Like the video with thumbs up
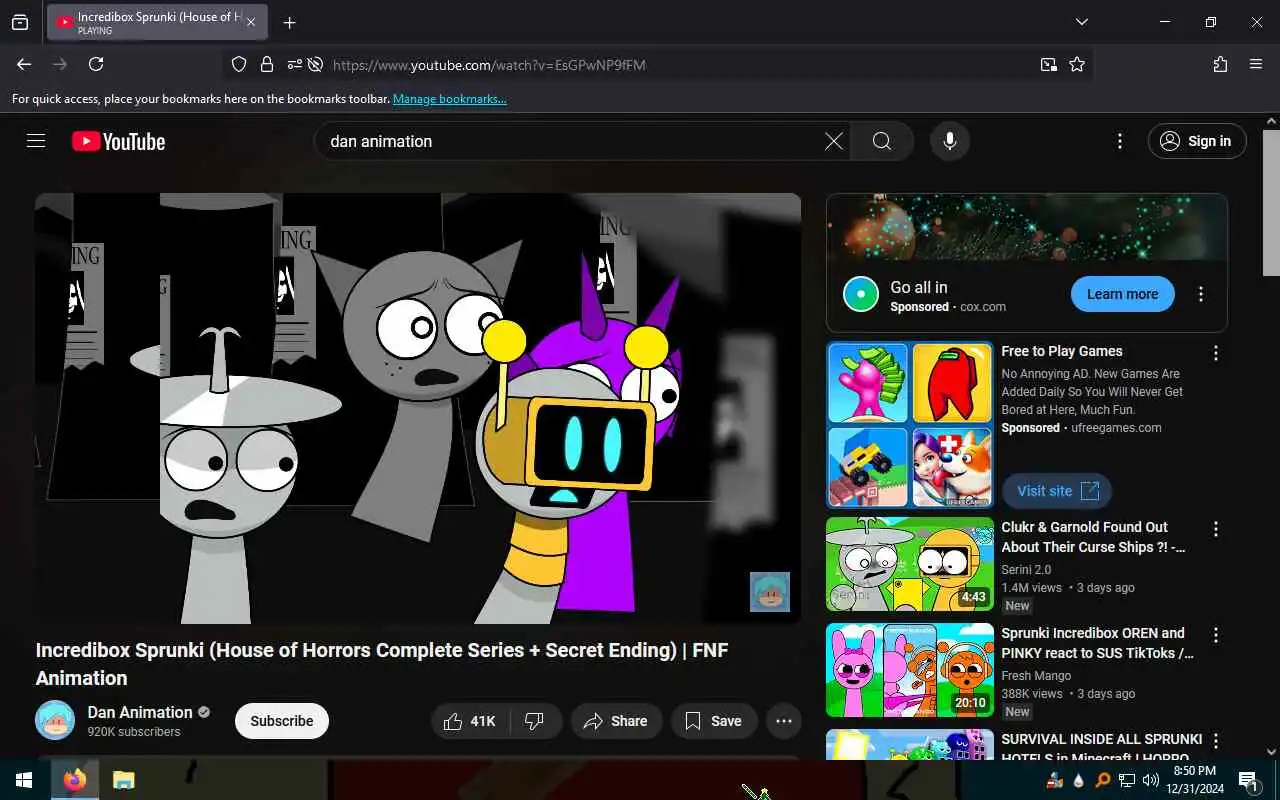1280x800 pixels. point(470,721)
